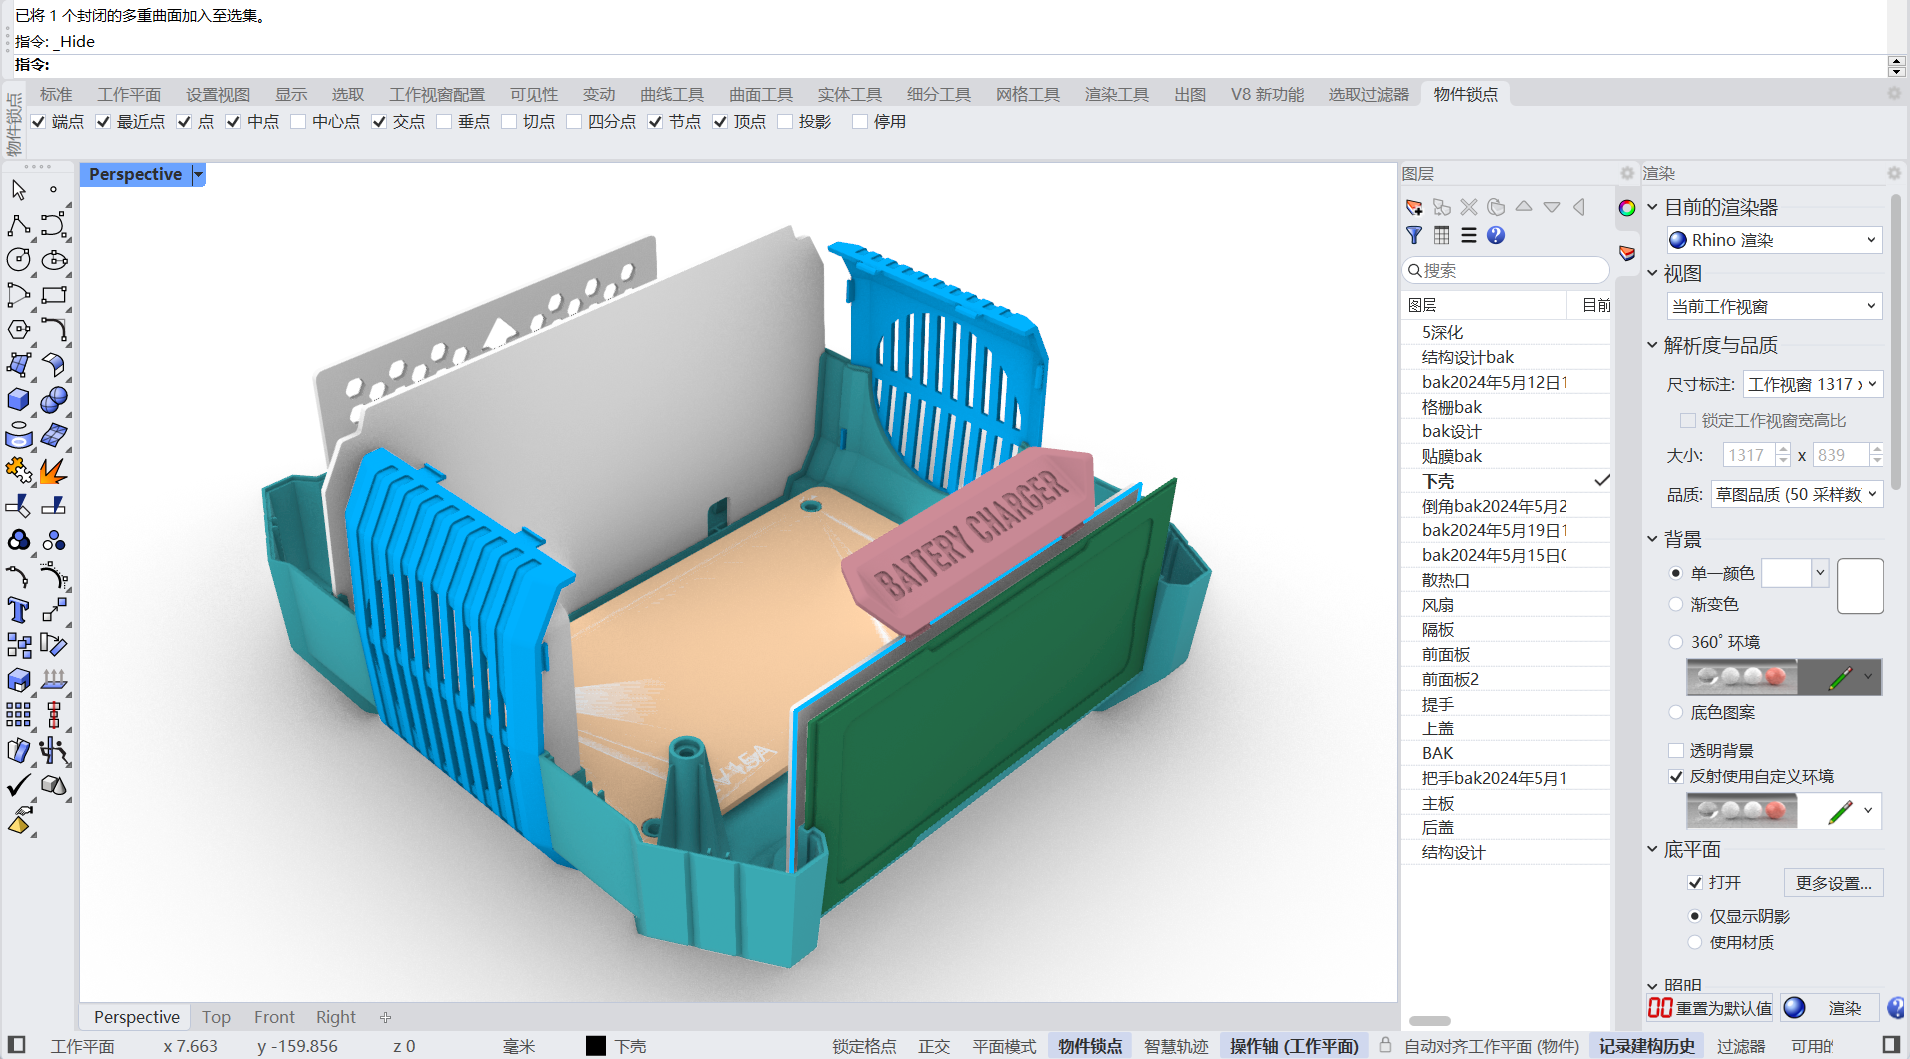Toggle the 最近点 (Near) osnap checkbox
1910x1059 pixels.
coord(103,122)
